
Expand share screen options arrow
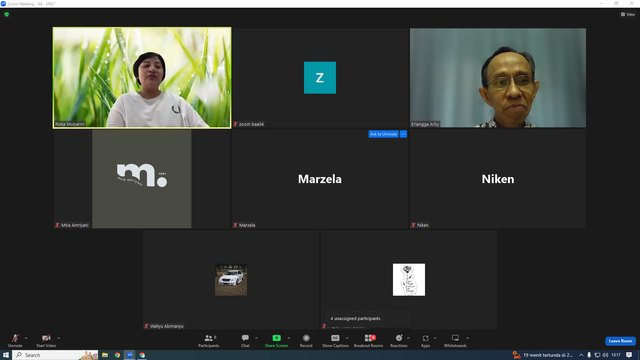(x=289, y=338)
